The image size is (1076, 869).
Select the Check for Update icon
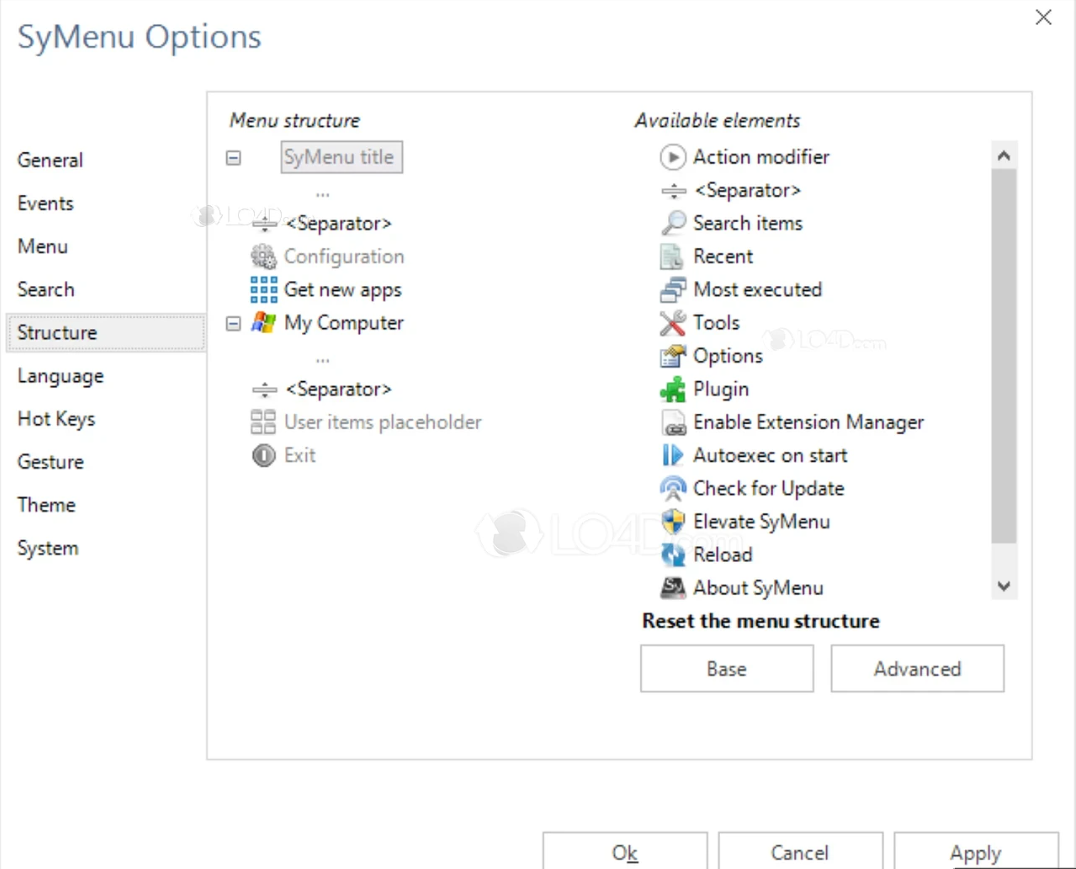[x=673, y=488]
